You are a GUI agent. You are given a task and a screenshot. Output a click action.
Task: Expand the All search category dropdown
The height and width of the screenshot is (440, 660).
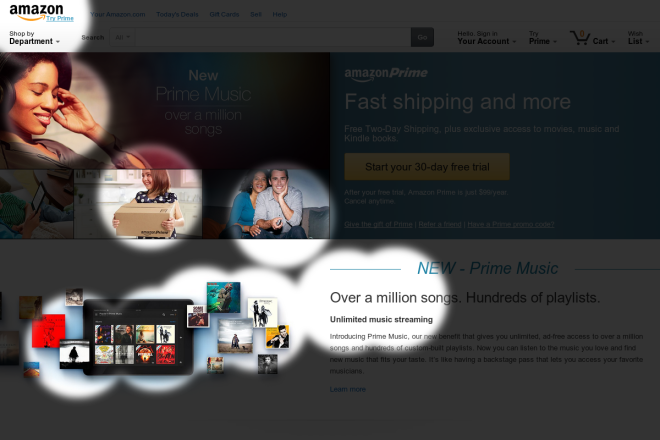(x=122, y=37)
